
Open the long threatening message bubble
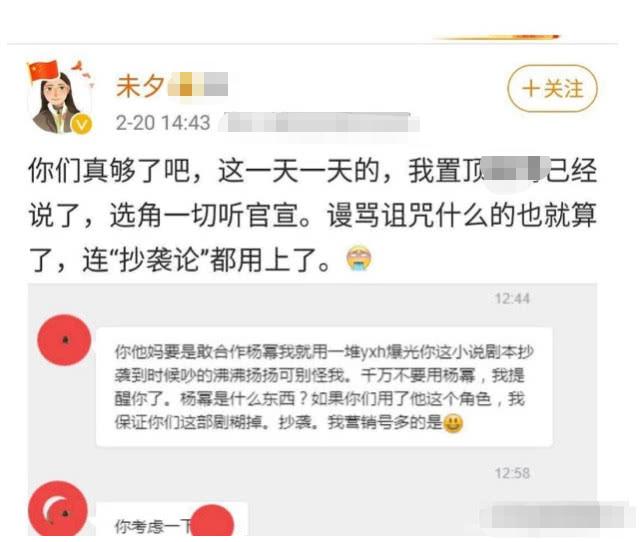tap(324, 387)
